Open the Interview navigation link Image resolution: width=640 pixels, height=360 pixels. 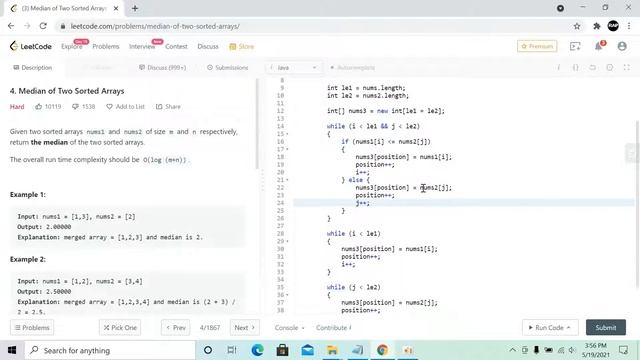coord(142,47)
